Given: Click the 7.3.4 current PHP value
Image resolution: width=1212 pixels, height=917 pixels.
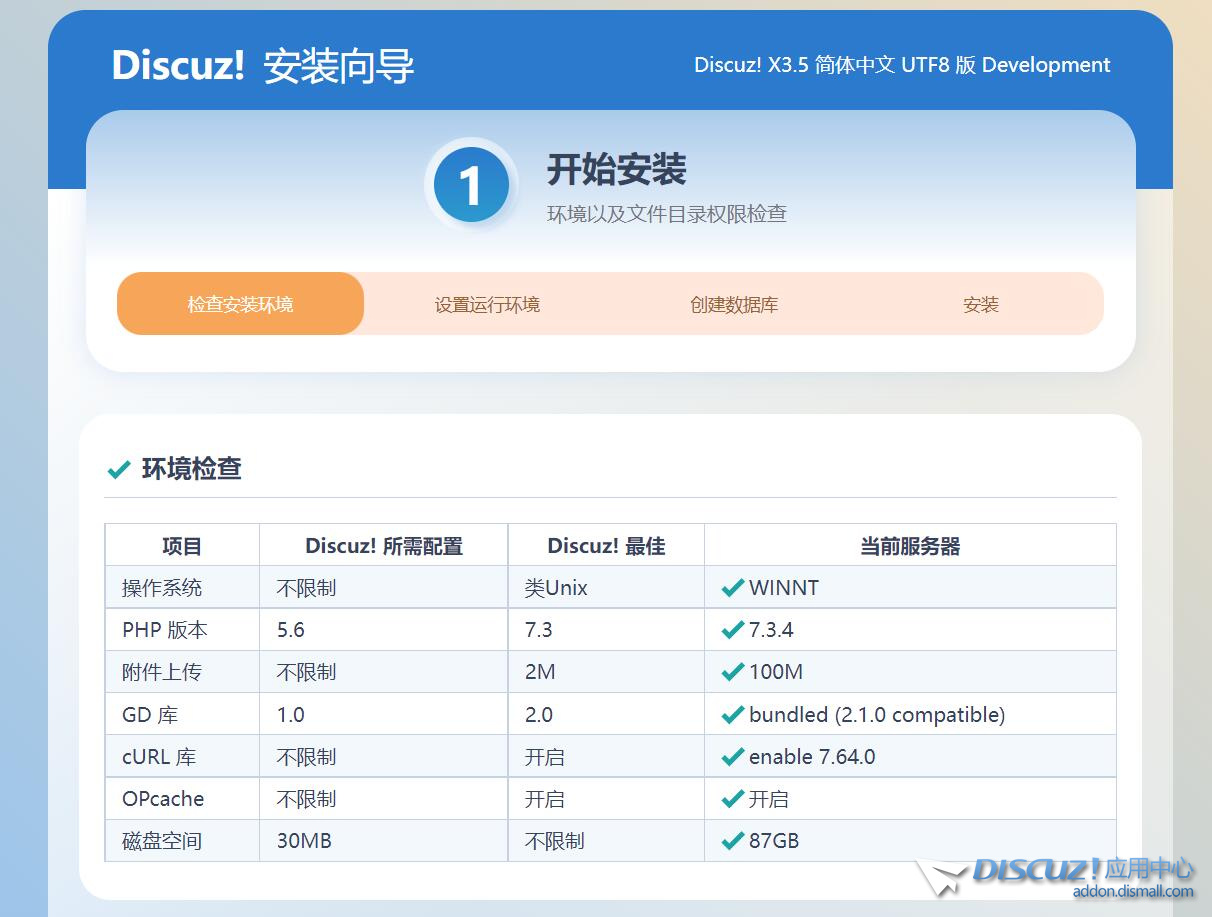Looking at the screenshot, I should pos(771,630).
